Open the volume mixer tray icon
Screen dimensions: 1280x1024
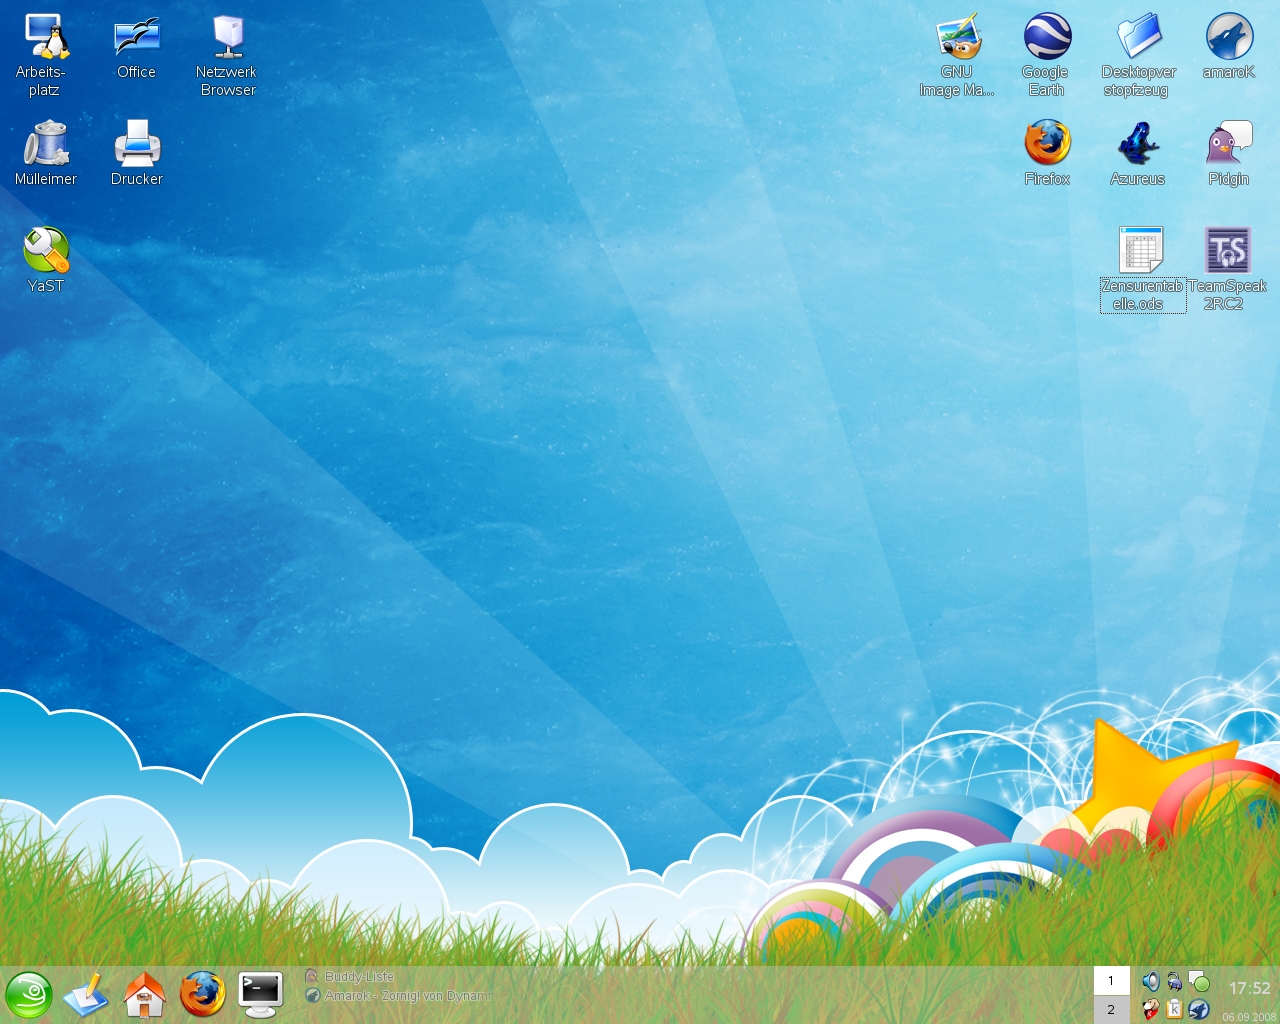coord(1151,982)
